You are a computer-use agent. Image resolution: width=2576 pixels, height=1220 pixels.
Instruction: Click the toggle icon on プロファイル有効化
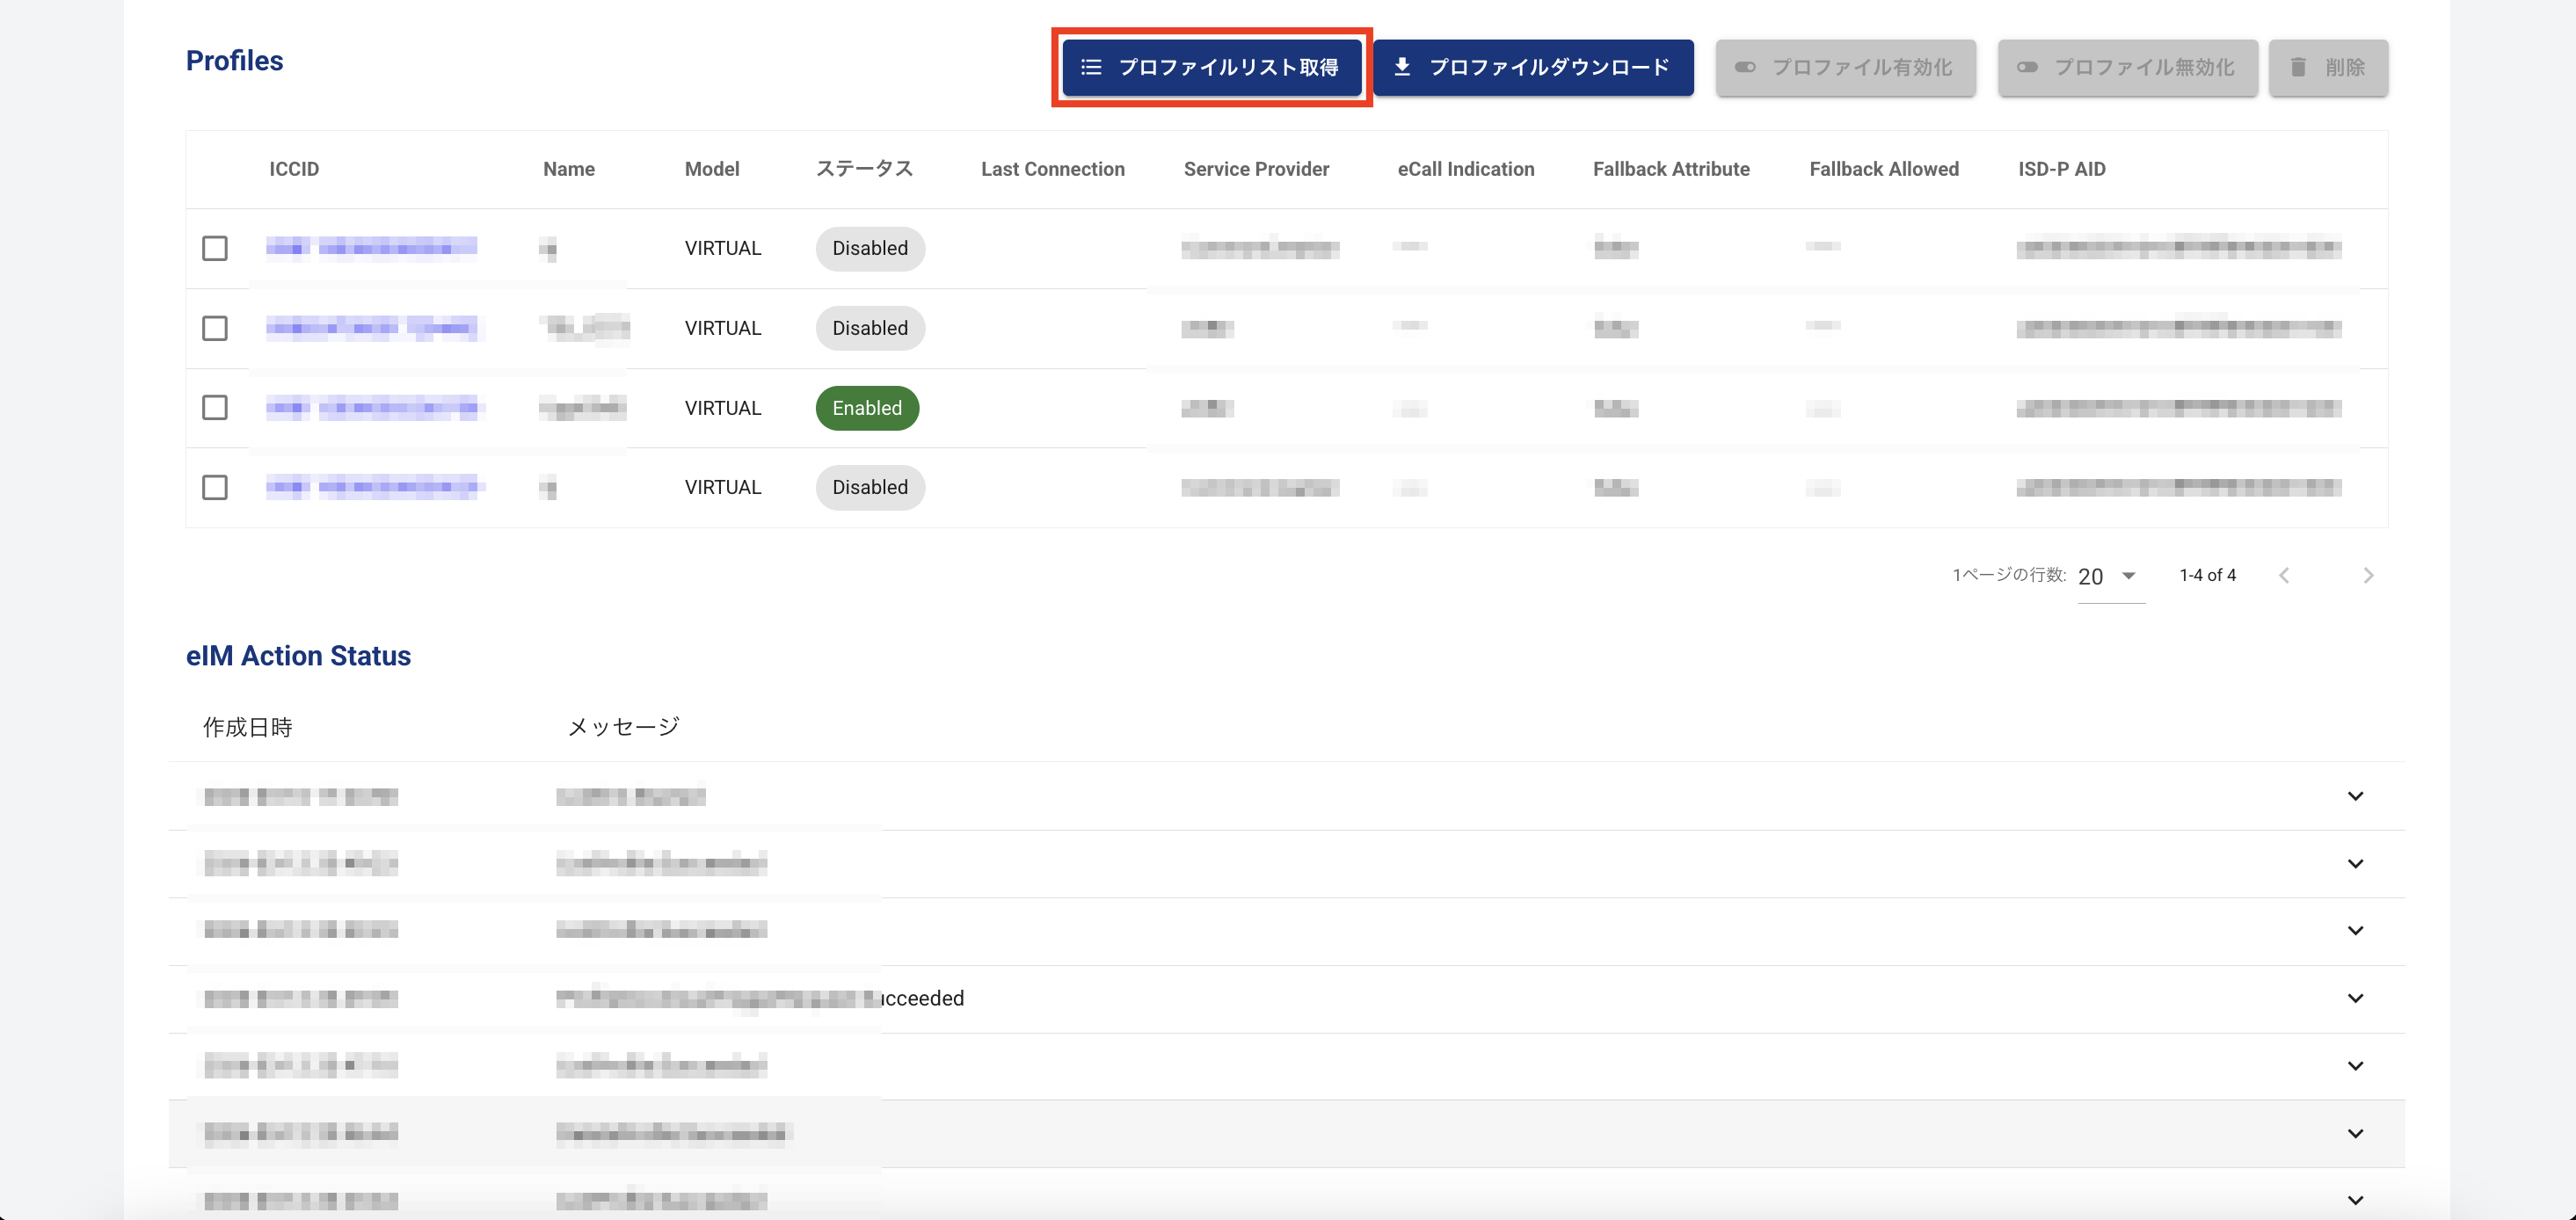click(x=1745, y=67)
